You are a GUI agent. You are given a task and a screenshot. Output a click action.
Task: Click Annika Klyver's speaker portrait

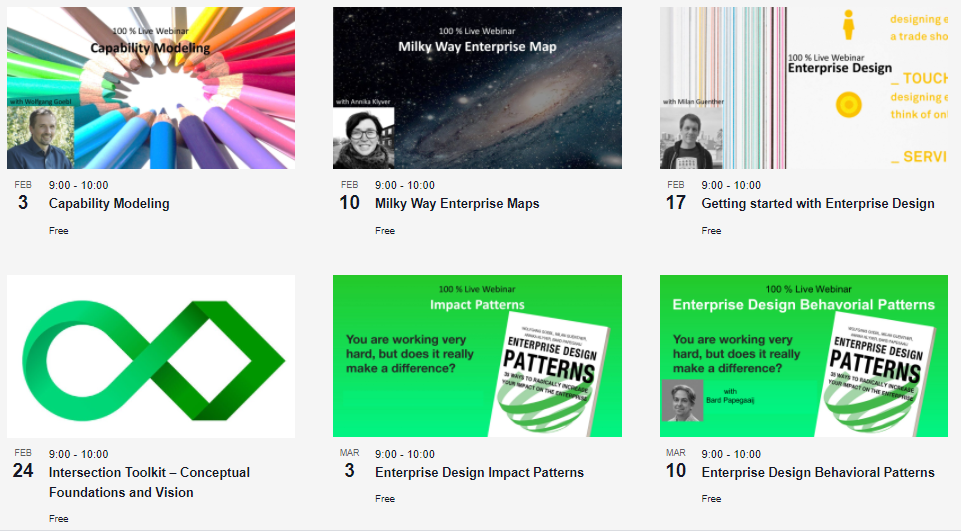pyautogui.click(x=363, y=138)
